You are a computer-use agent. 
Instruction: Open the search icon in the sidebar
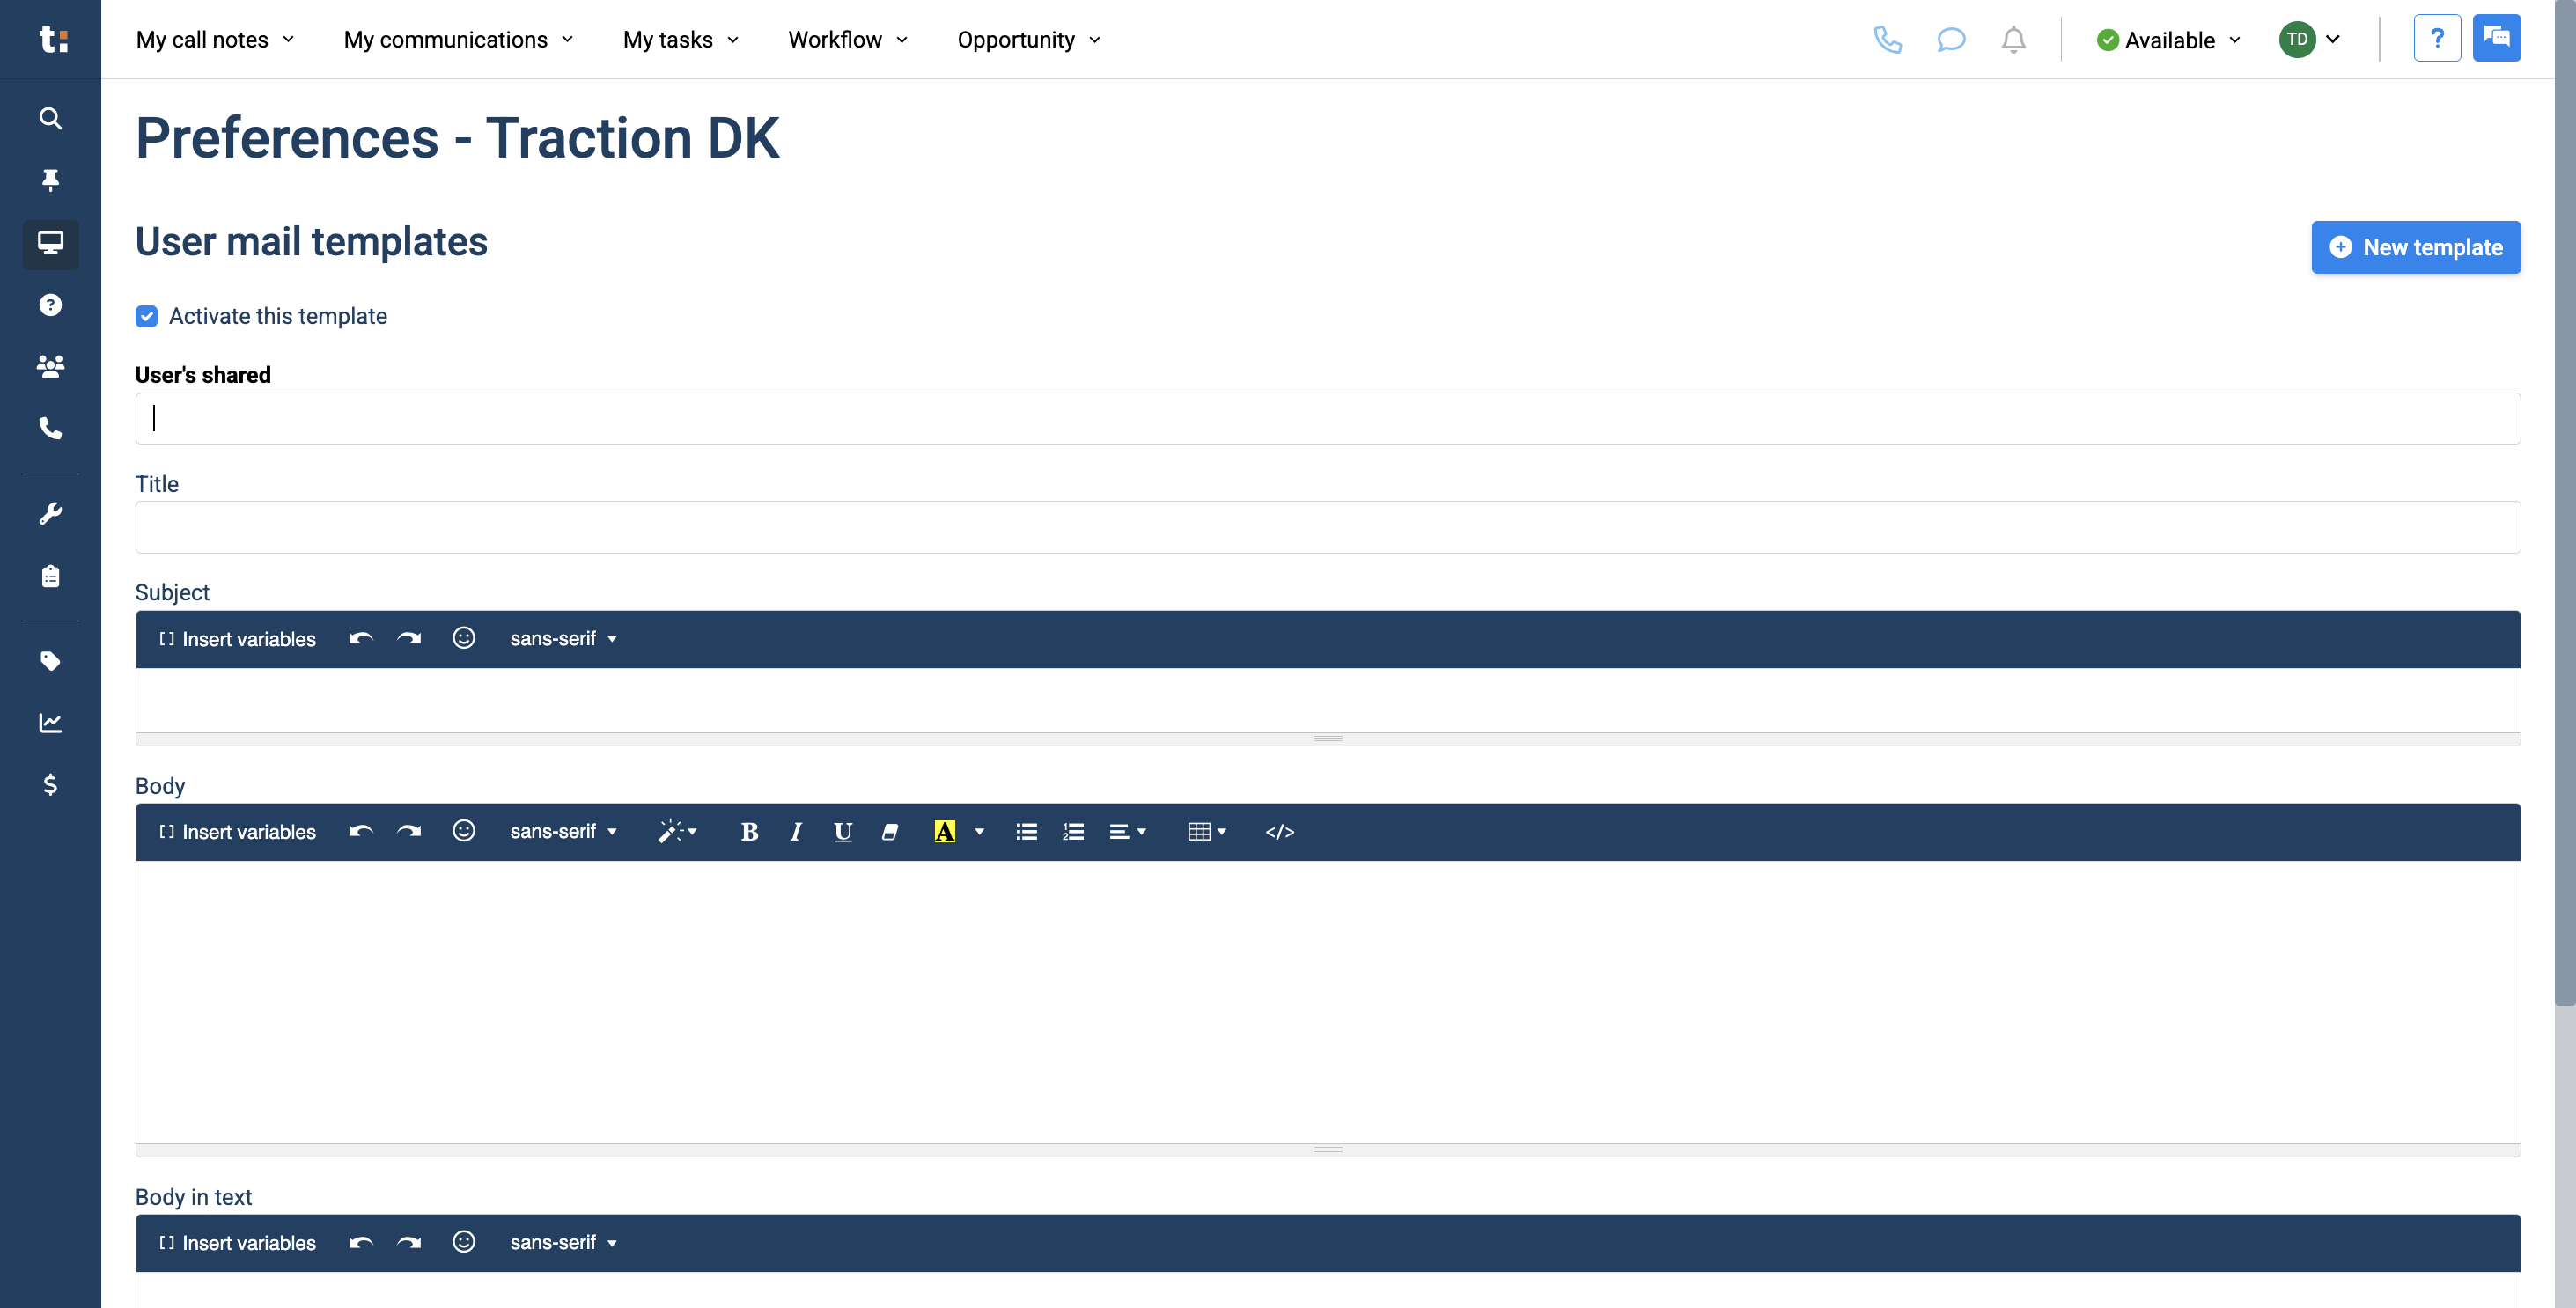click(x=50, y=118)
